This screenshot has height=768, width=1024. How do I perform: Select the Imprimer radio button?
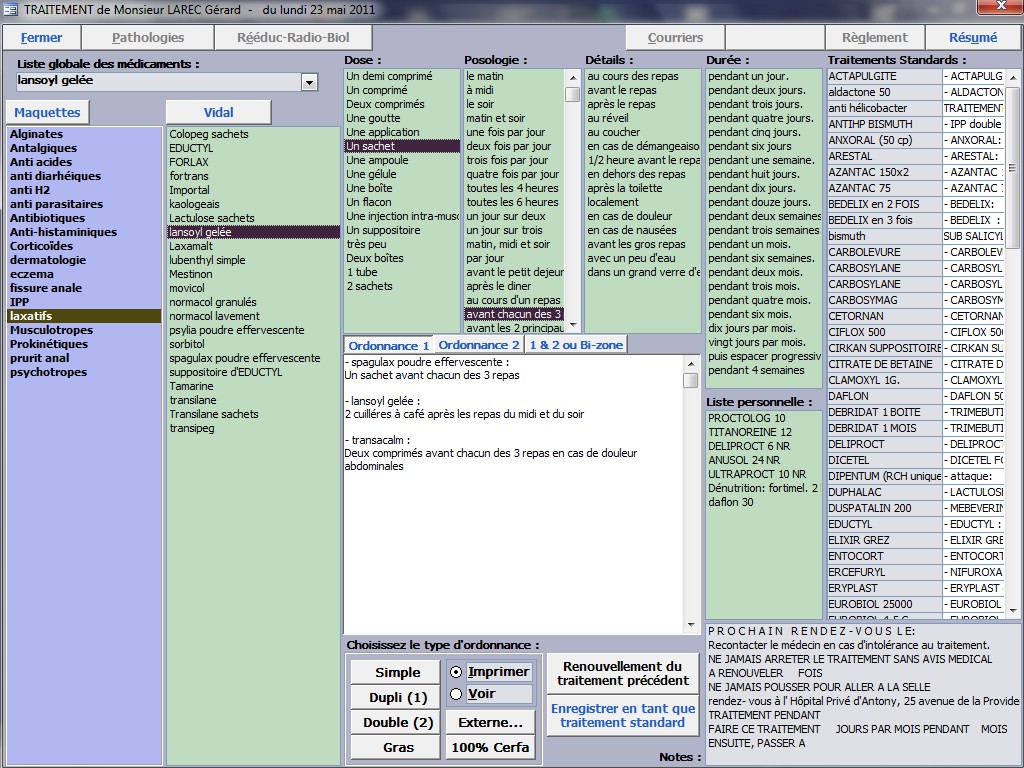[457, 672]
